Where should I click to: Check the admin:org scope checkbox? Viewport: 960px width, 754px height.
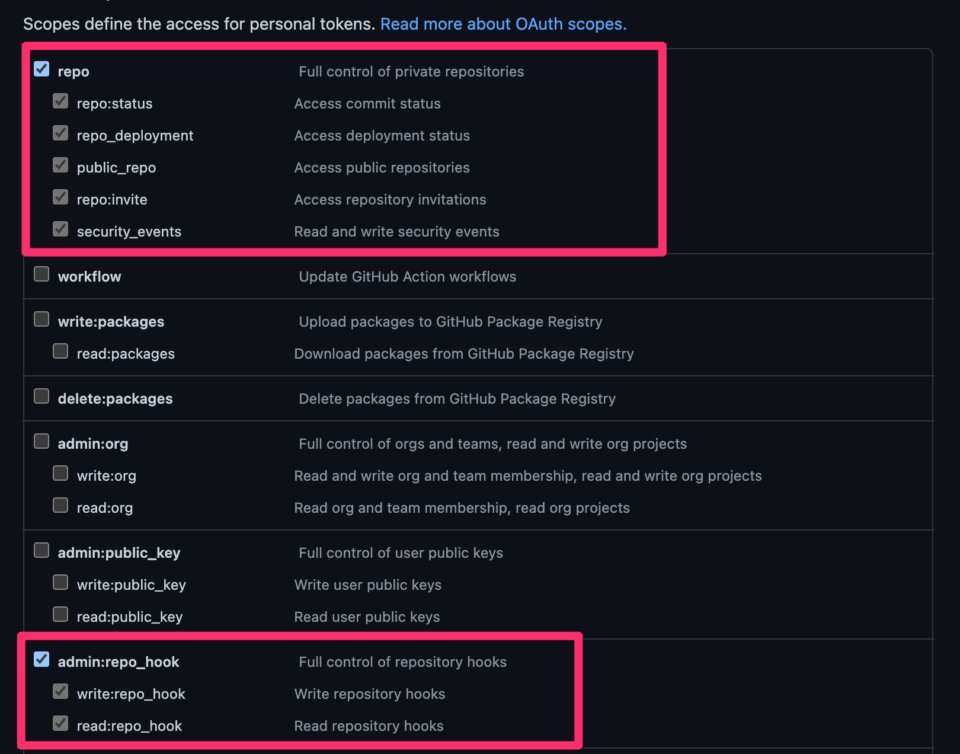click(x=42, y=441)
